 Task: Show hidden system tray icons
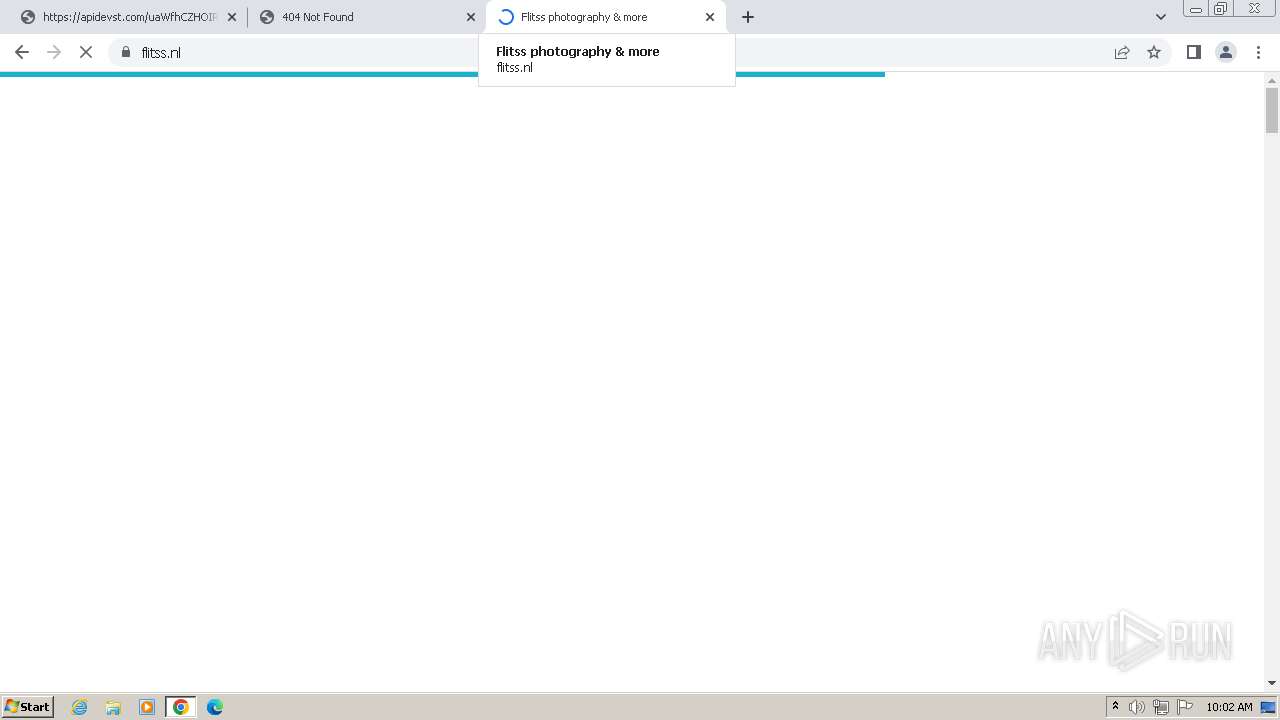[x=1115, y=707]
